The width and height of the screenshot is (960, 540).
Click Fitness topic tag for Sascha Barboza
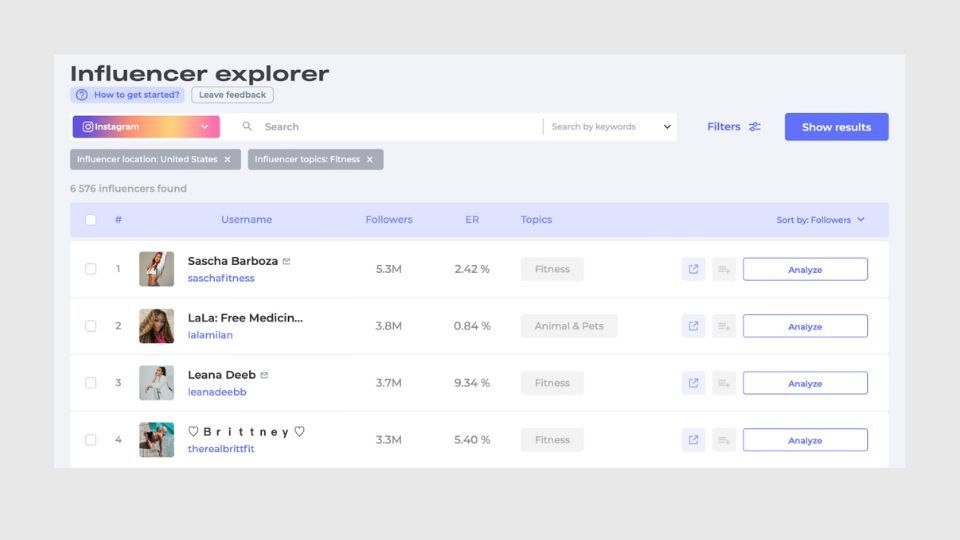click(552, 269)
